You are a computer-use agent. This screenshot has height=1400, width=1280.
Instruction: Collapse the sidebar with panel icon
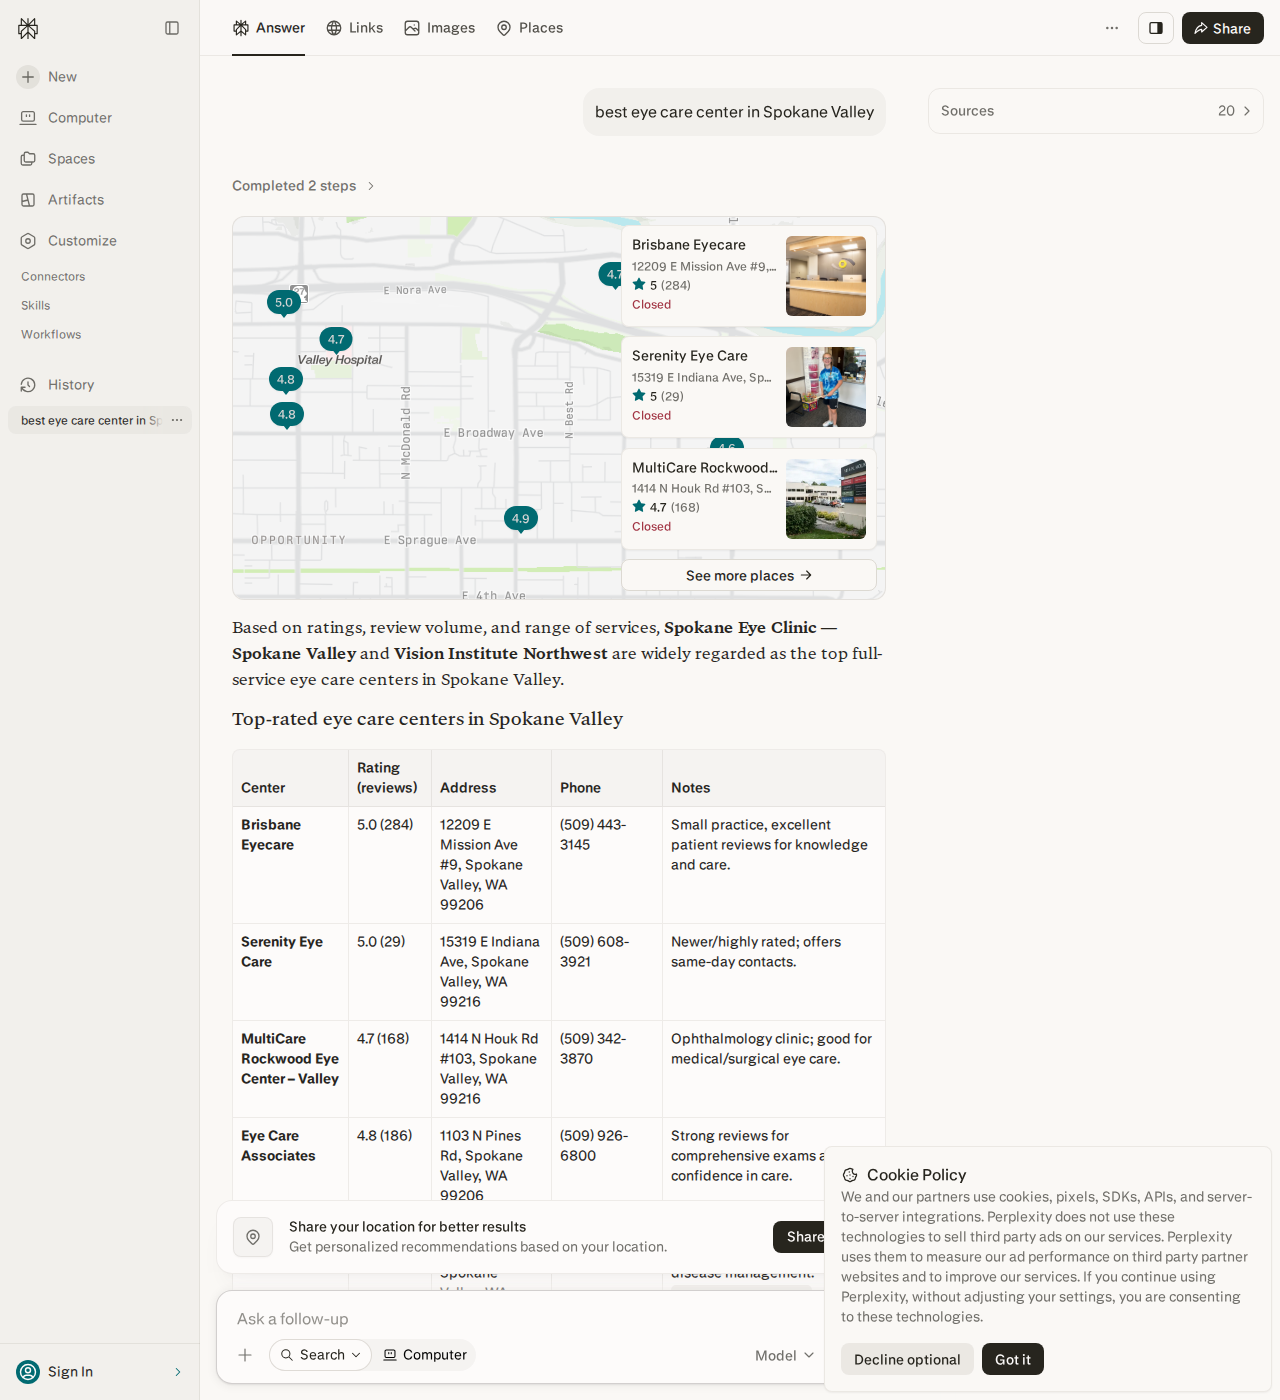(x=172, y=28)
